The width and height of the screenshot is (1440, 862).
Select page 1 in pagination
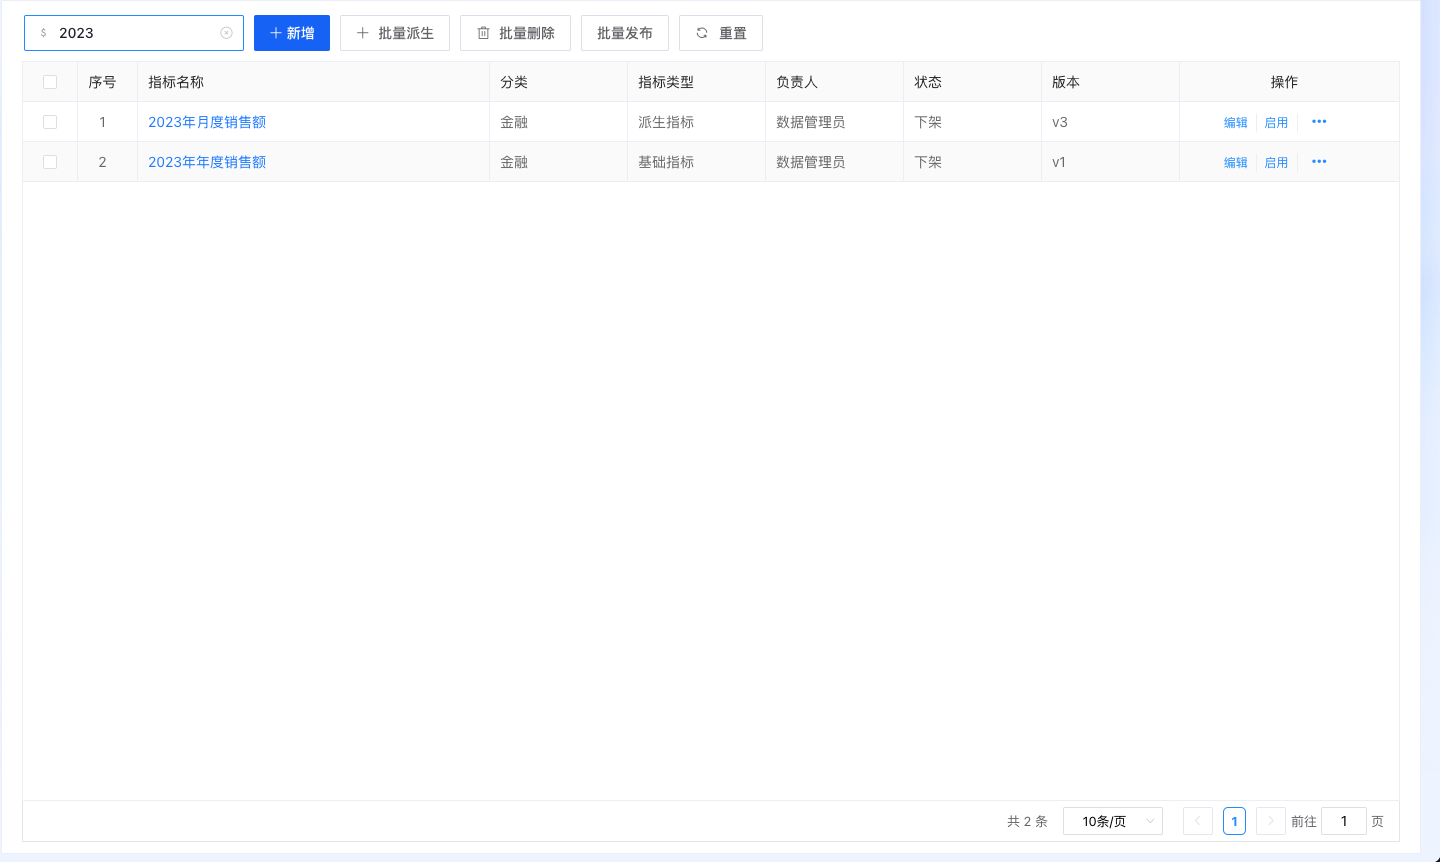click(1234, 821)
